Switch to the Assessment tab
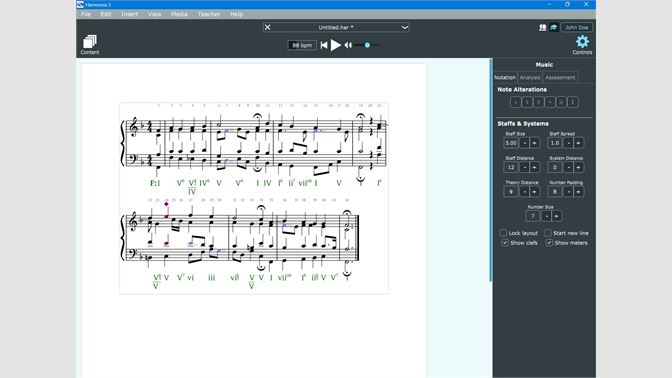 tap(560, 78)
